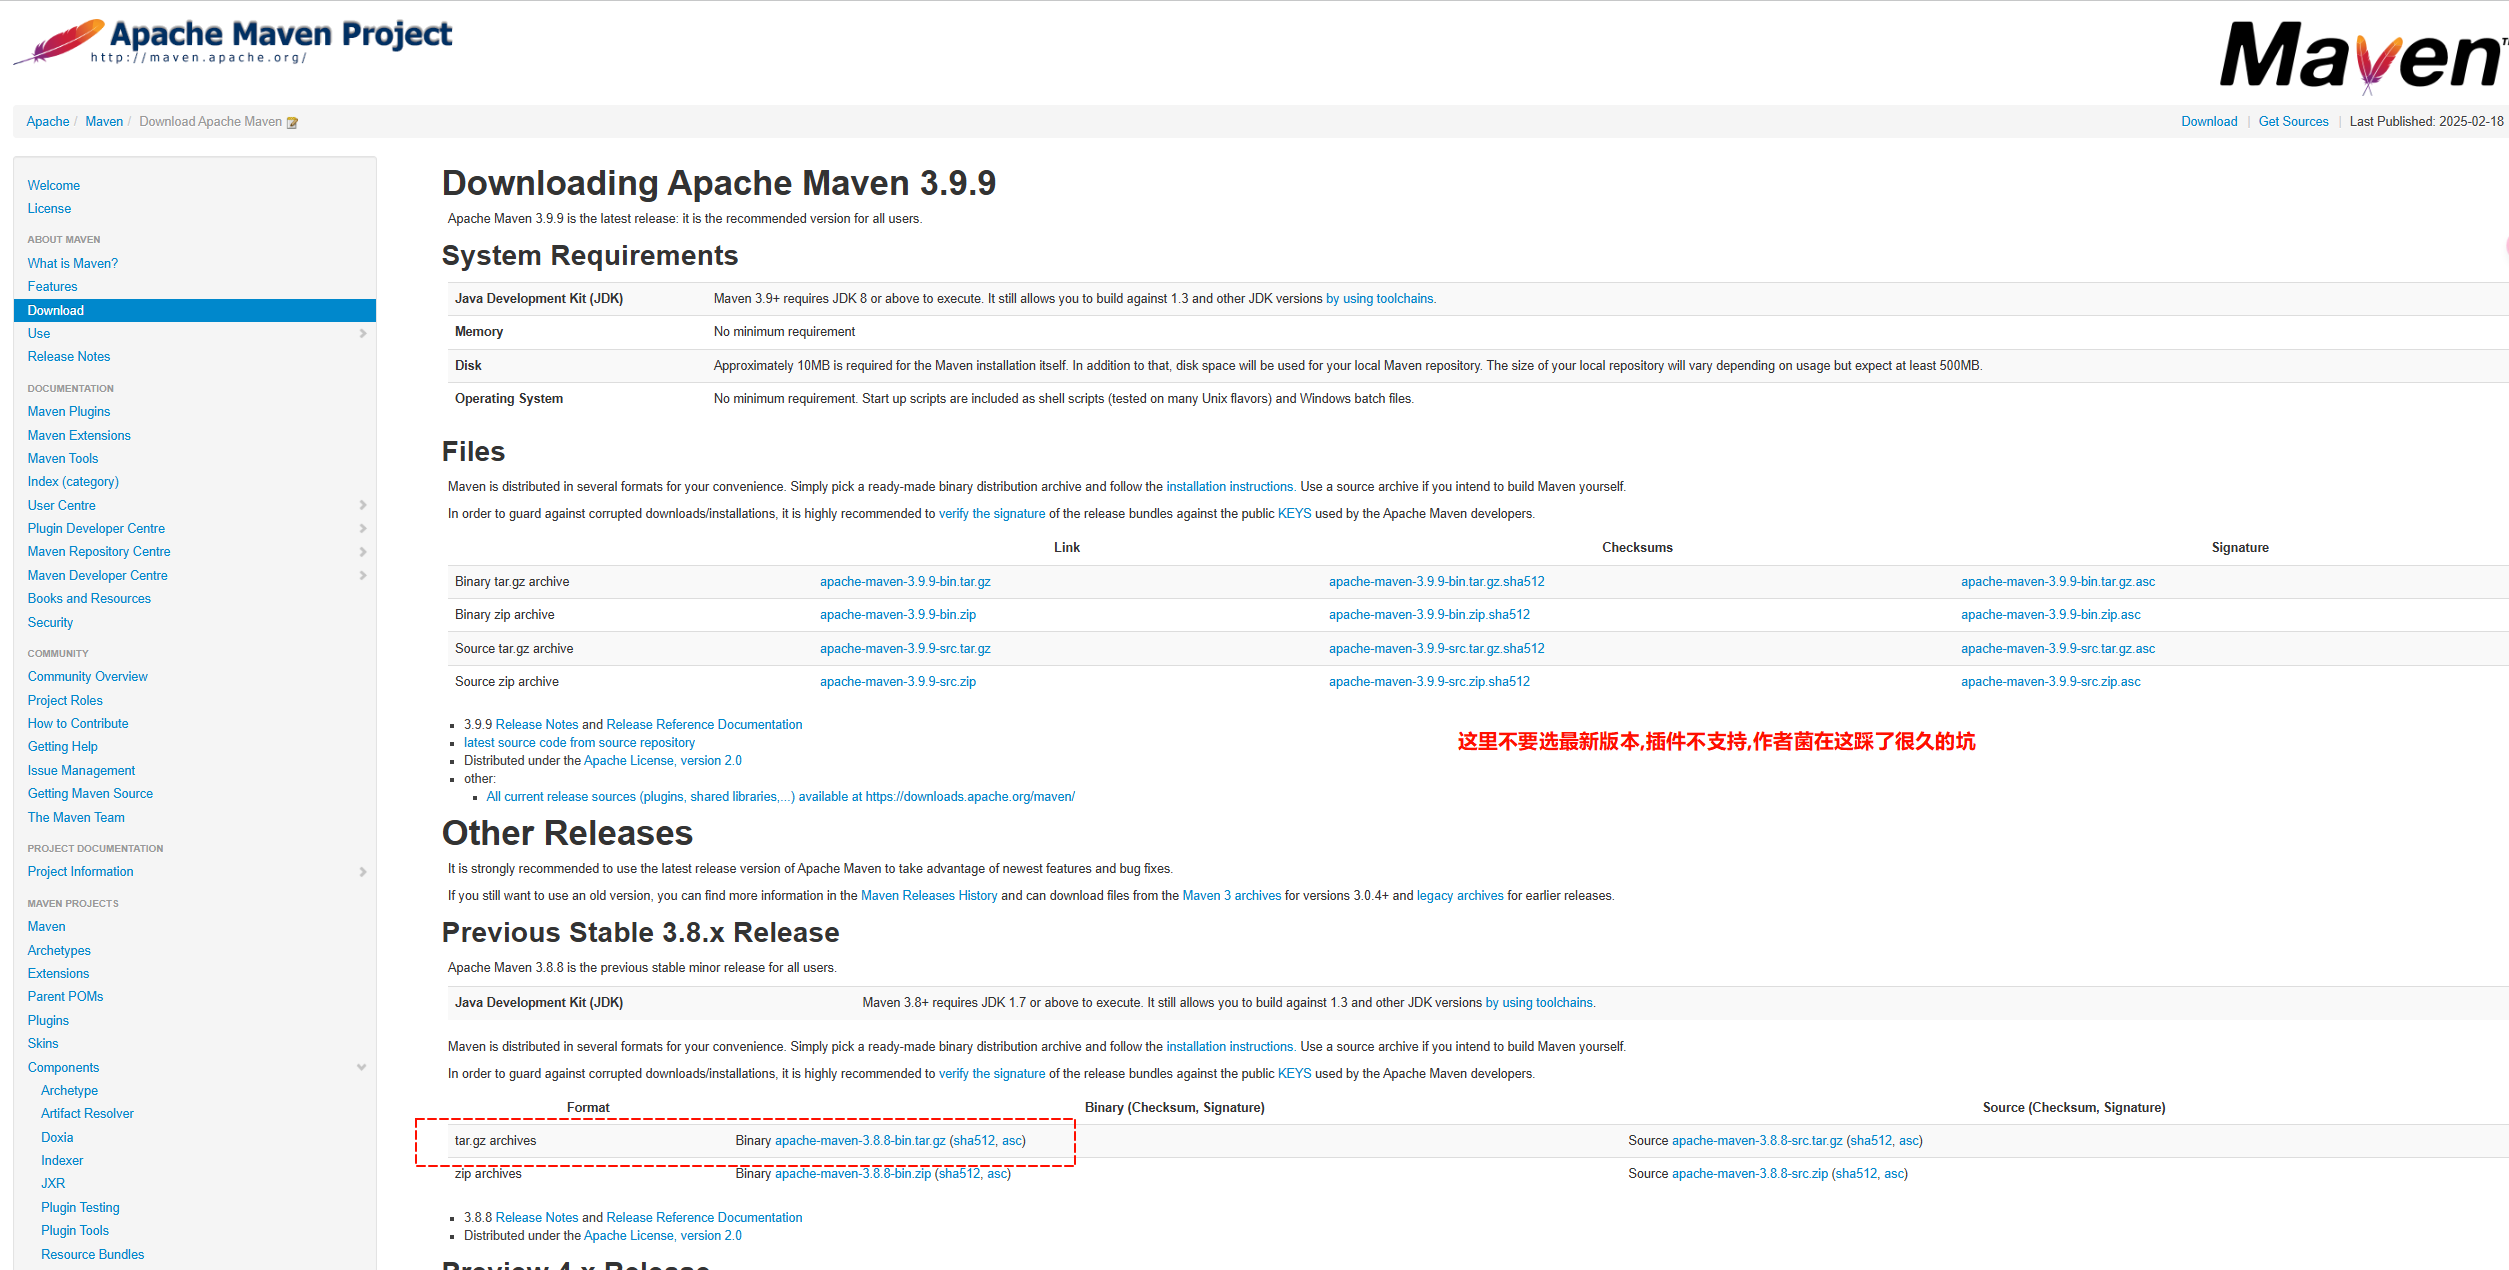Image resolution: width=2509 pixels, height=1270 pixels.
Task: Open Community Overview in the sidebar
Action: click(x=88, y=677)
